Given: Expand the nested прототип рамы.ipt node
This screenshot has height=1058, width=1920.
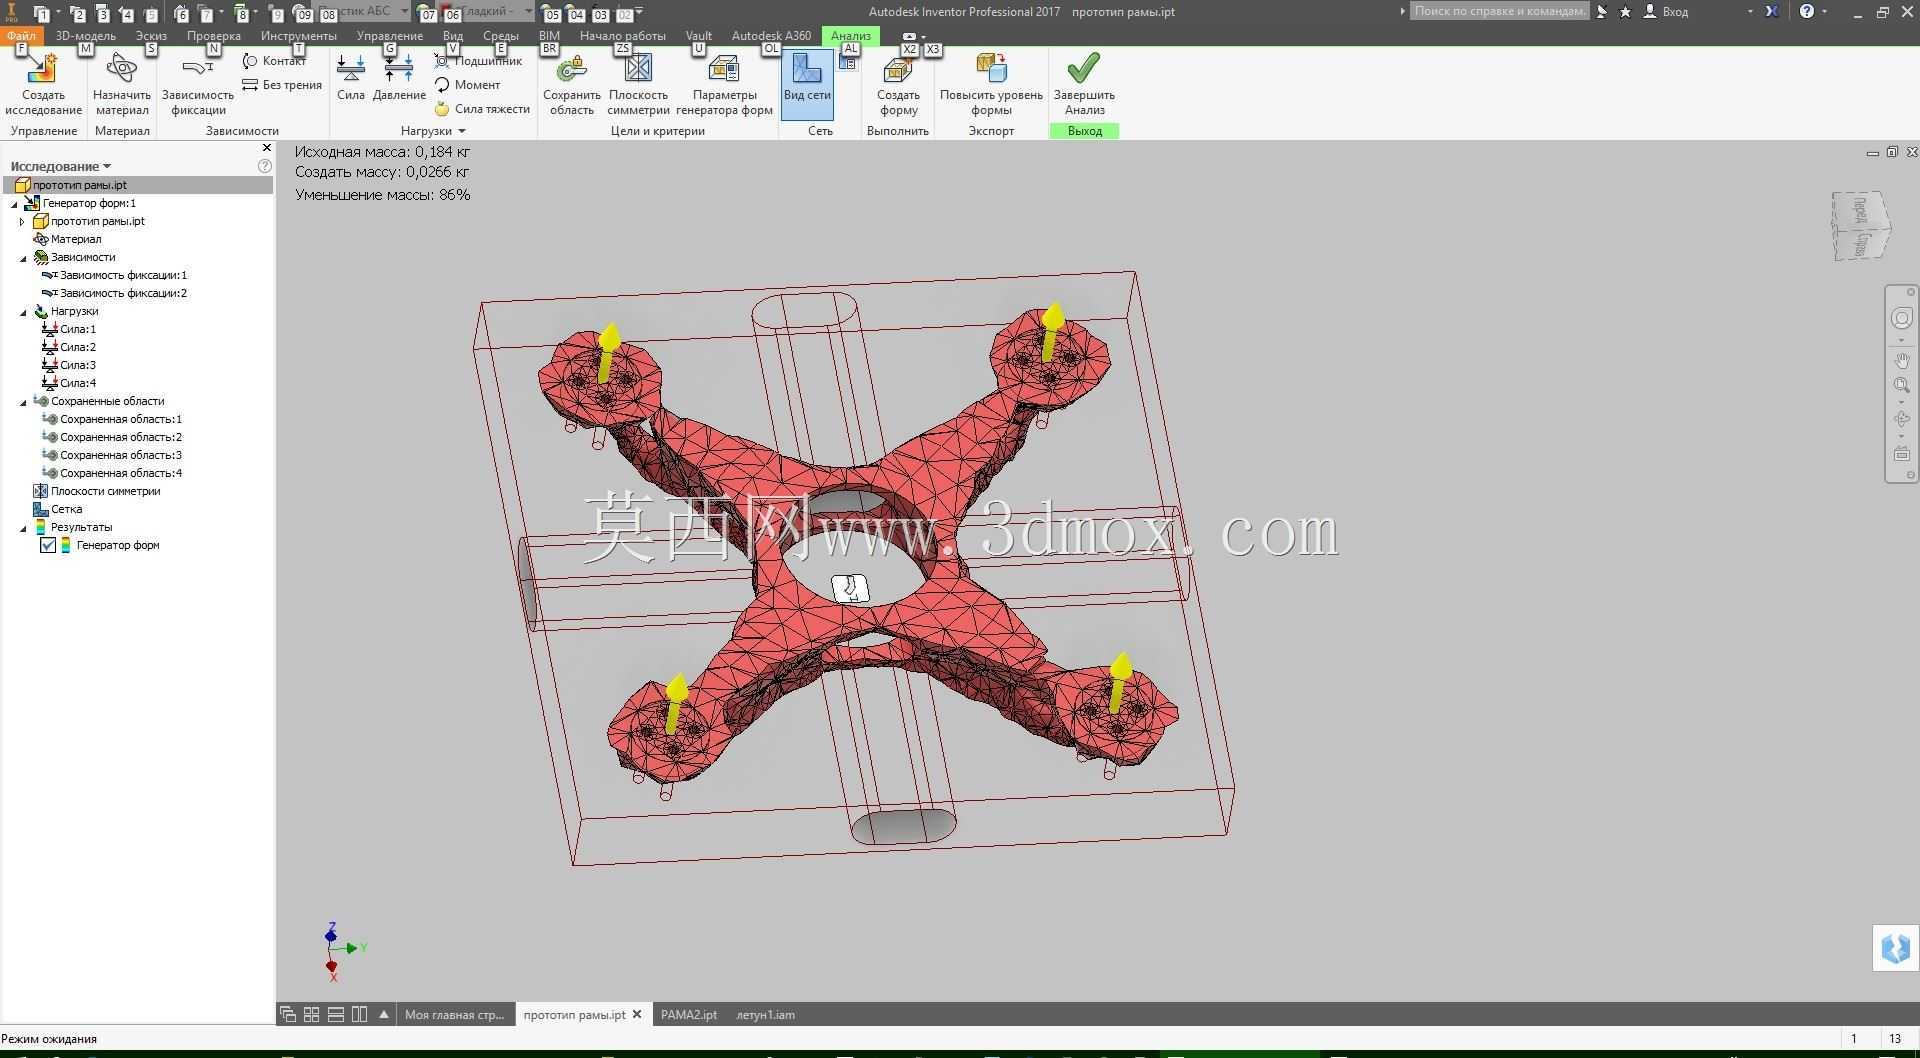Looking at the screenshot, I should (x=22, y=222).
